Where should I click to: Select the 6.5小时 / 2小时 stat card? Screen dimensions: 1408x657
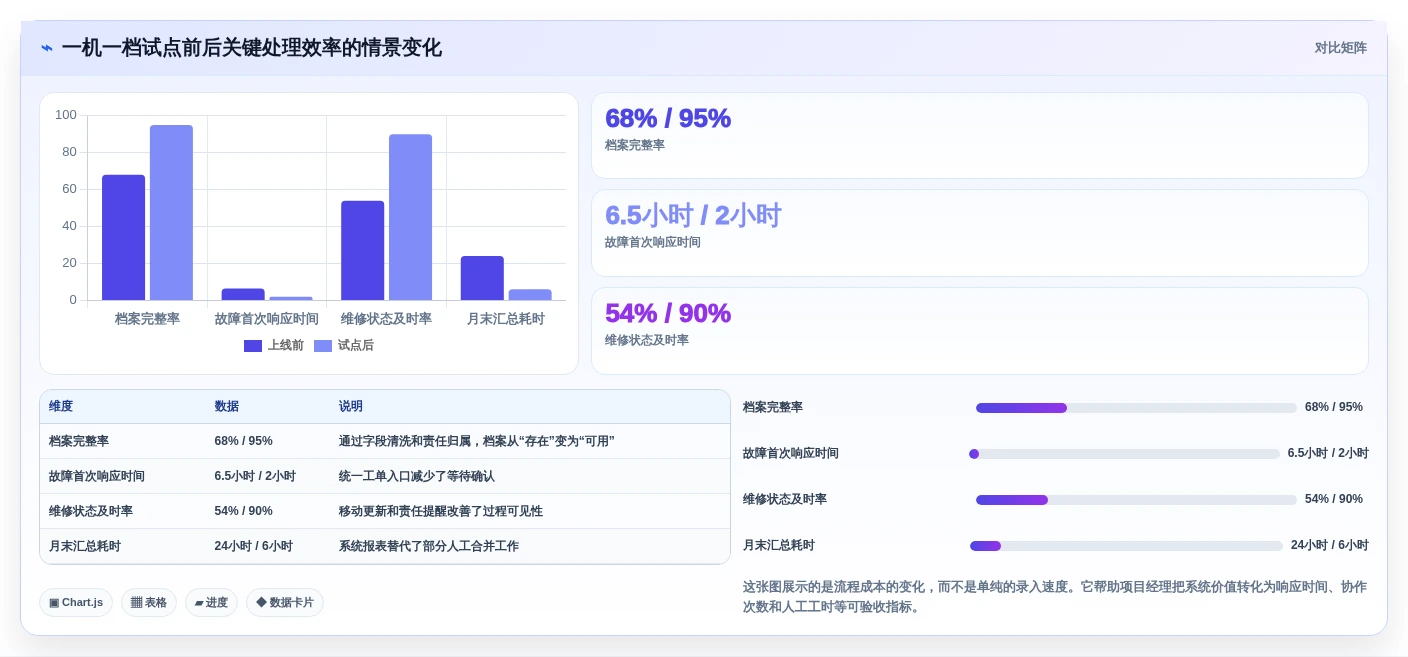[x=979, y=233]
